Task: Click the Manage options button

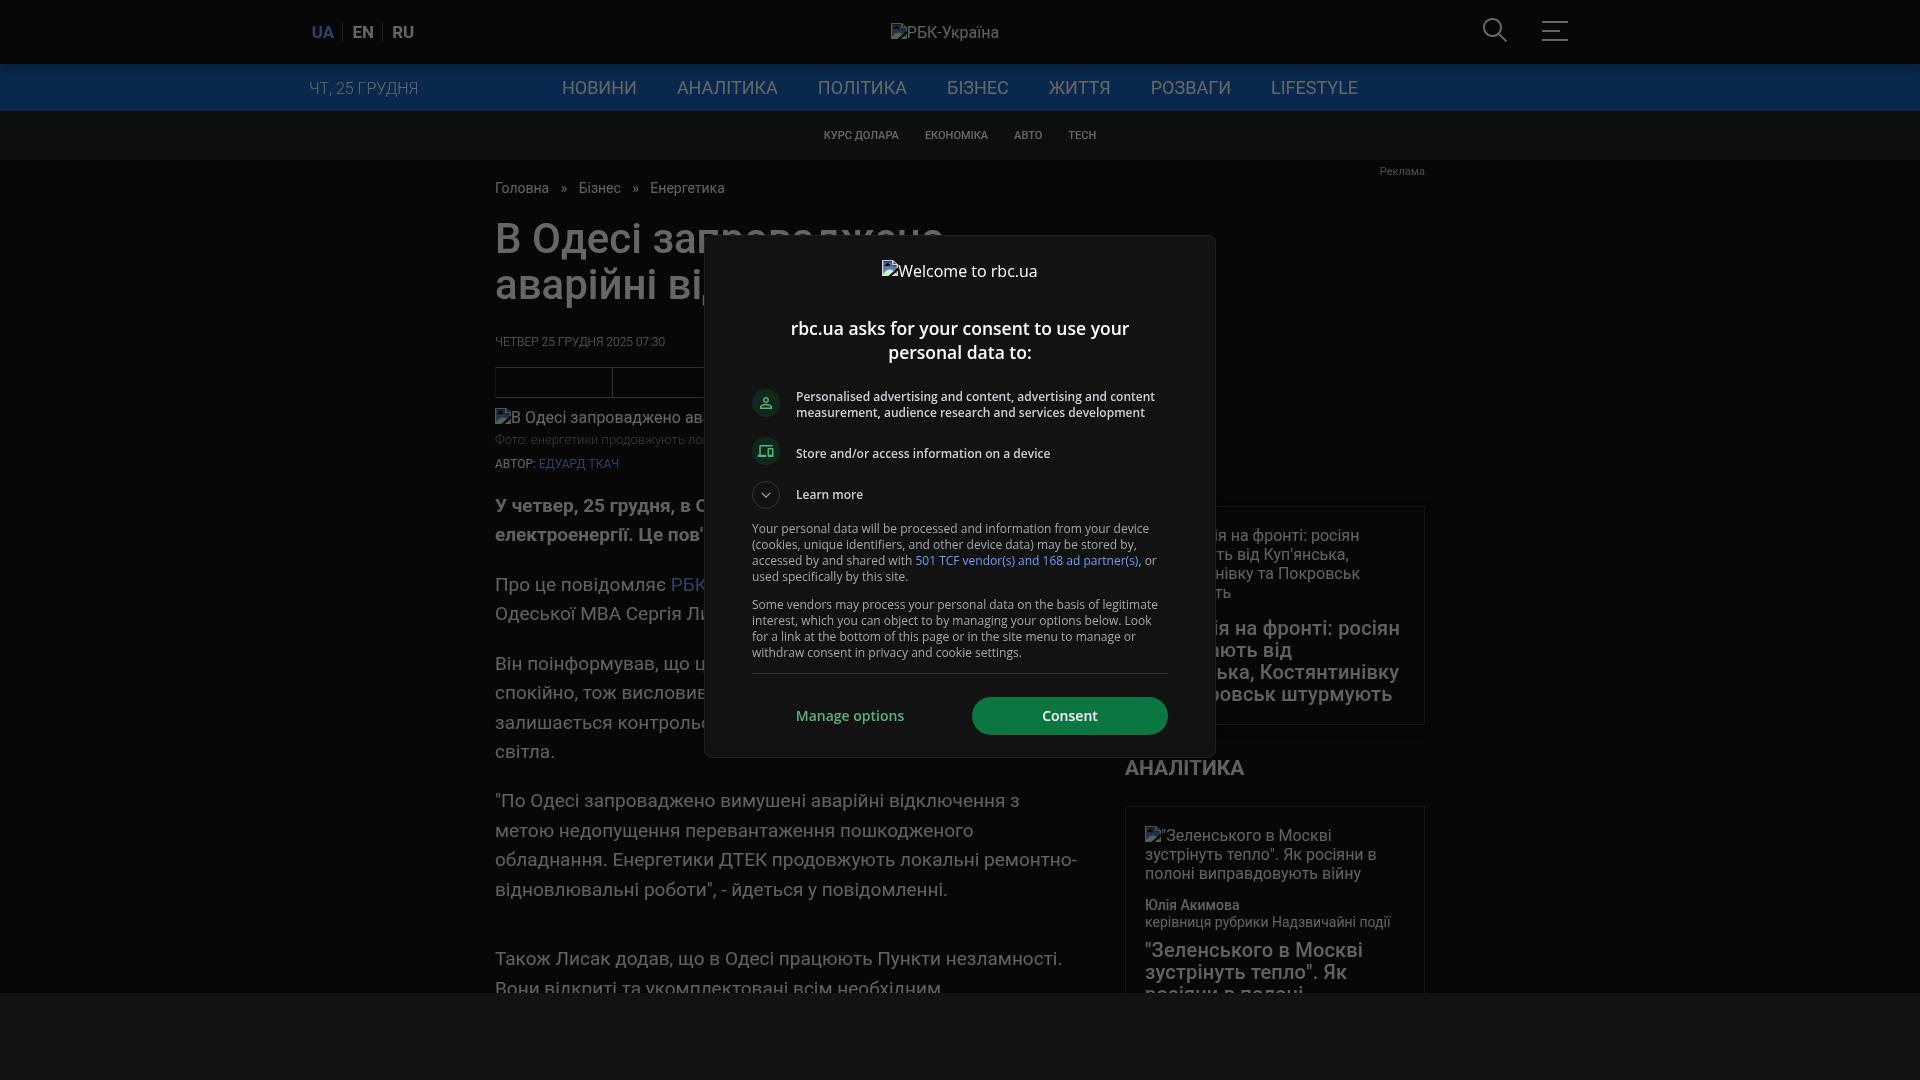Action: pos(850,716)
